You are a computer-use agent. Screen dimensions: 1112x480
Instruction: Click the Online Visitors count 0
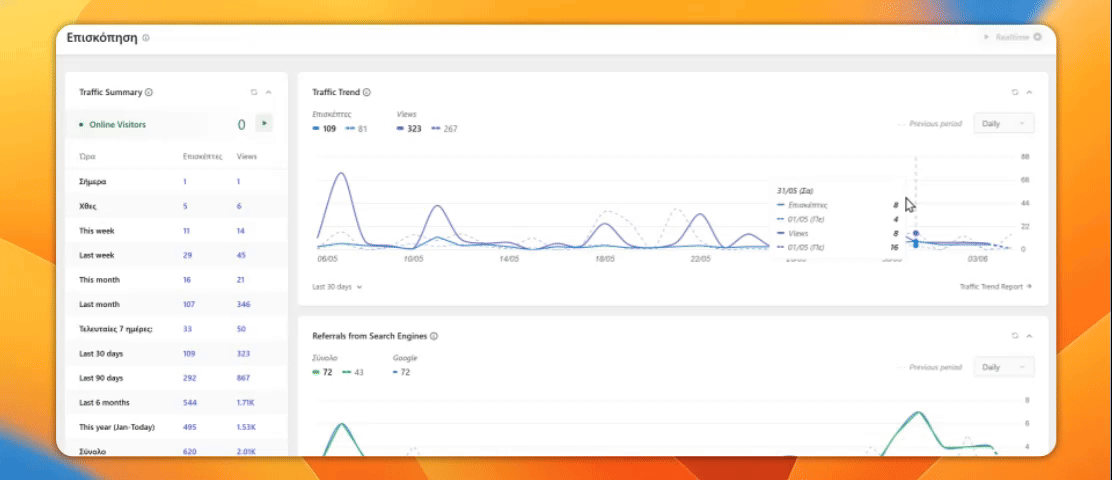click(241, 125)
